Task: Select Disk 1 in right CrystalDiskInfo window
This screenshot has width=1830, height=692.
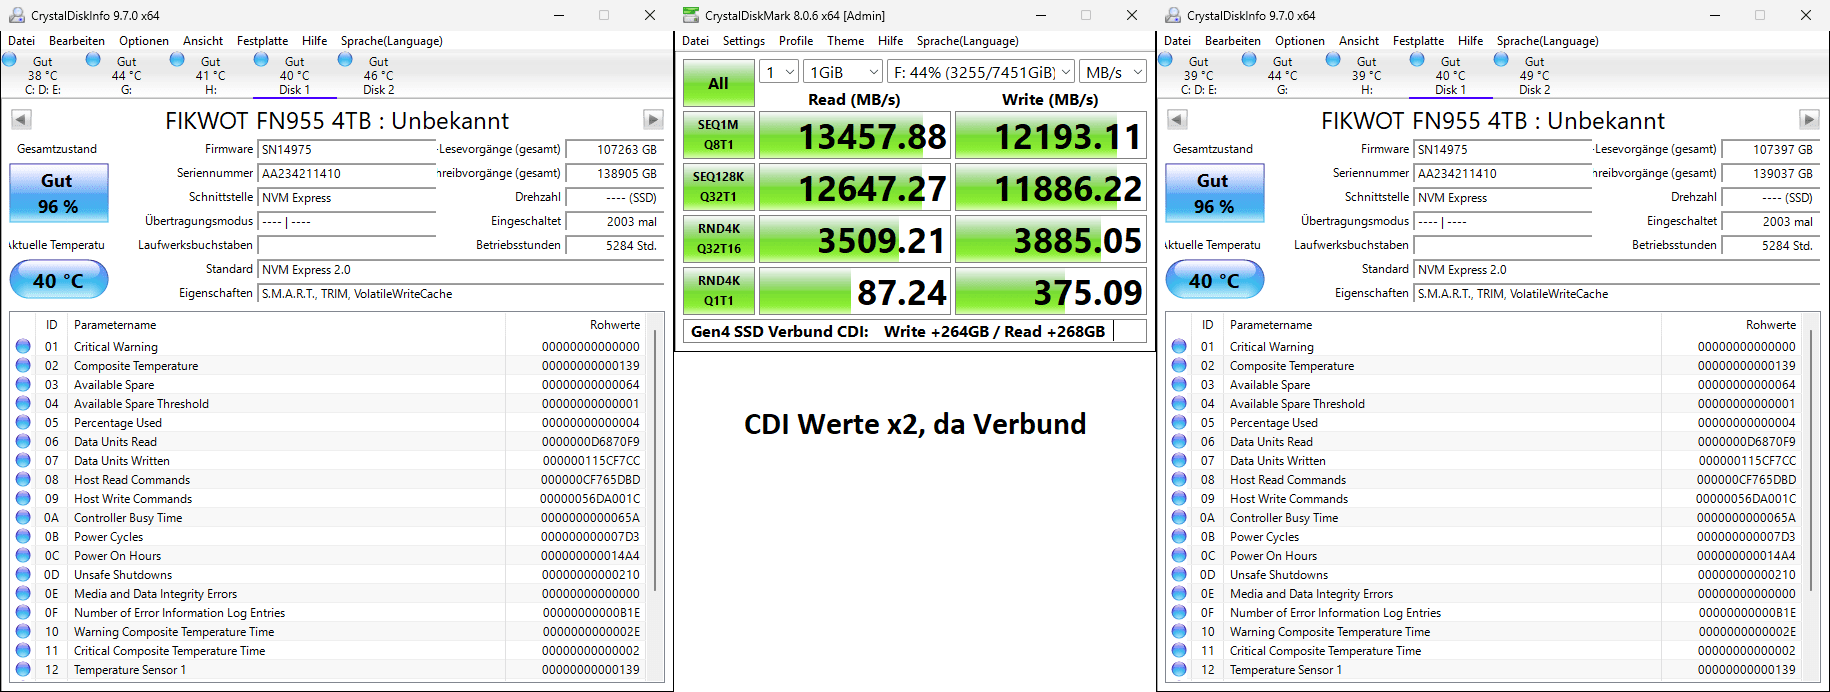Action: tap(1450, 75)
